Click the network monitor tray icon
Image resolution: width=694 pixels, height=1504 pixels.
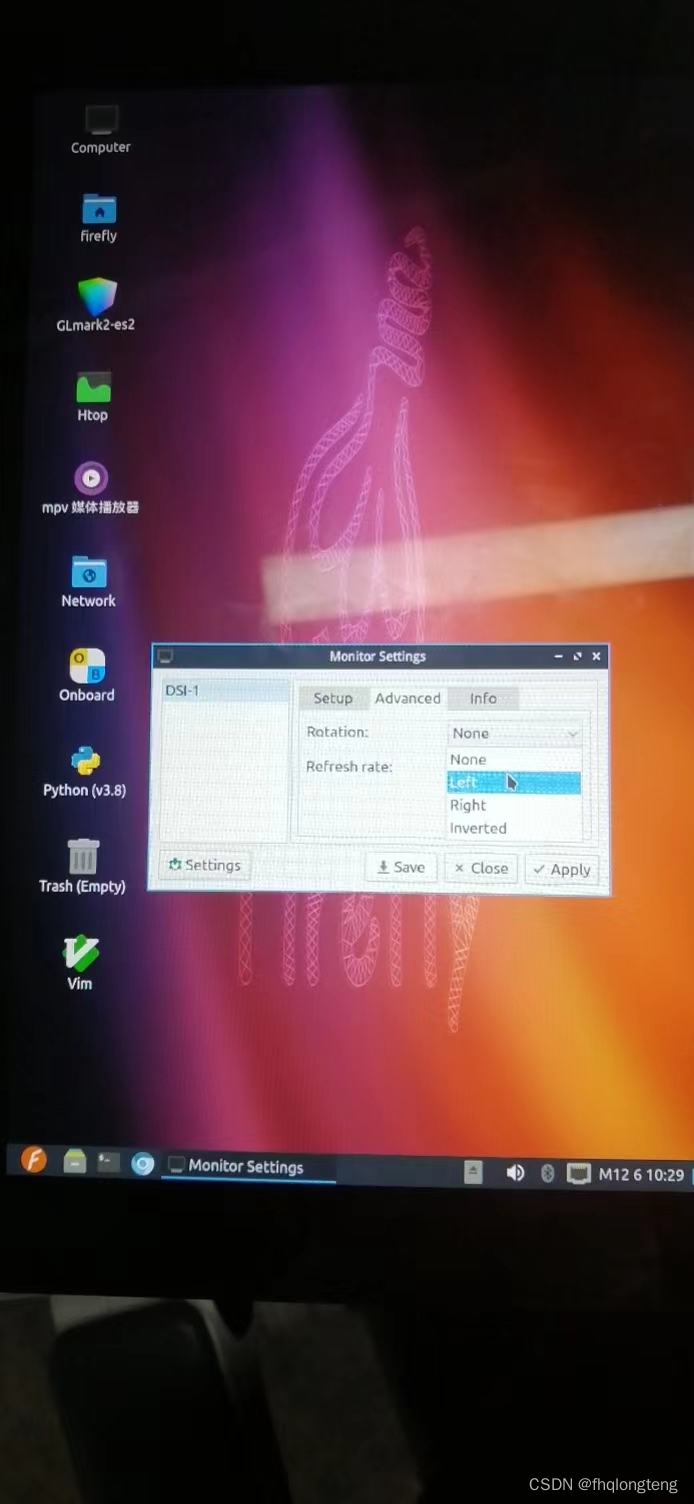pos(578,1174)
